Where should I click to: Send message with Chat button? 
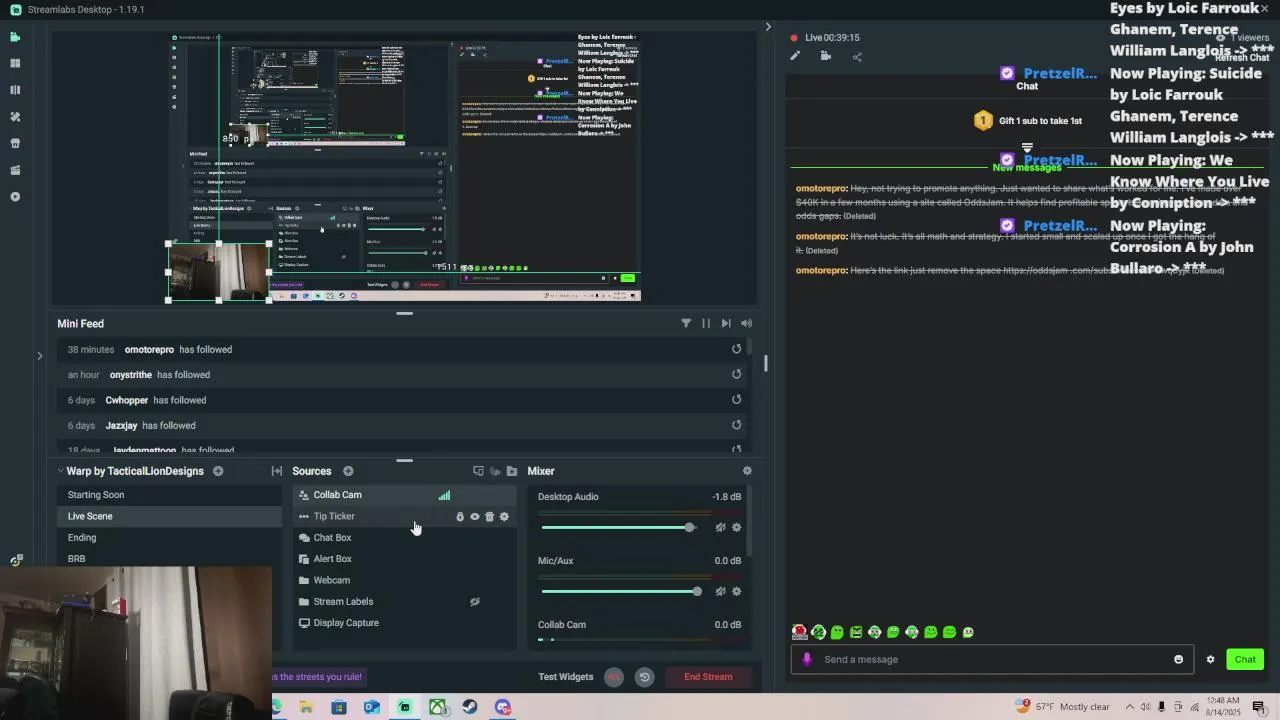pos(1245,659)
